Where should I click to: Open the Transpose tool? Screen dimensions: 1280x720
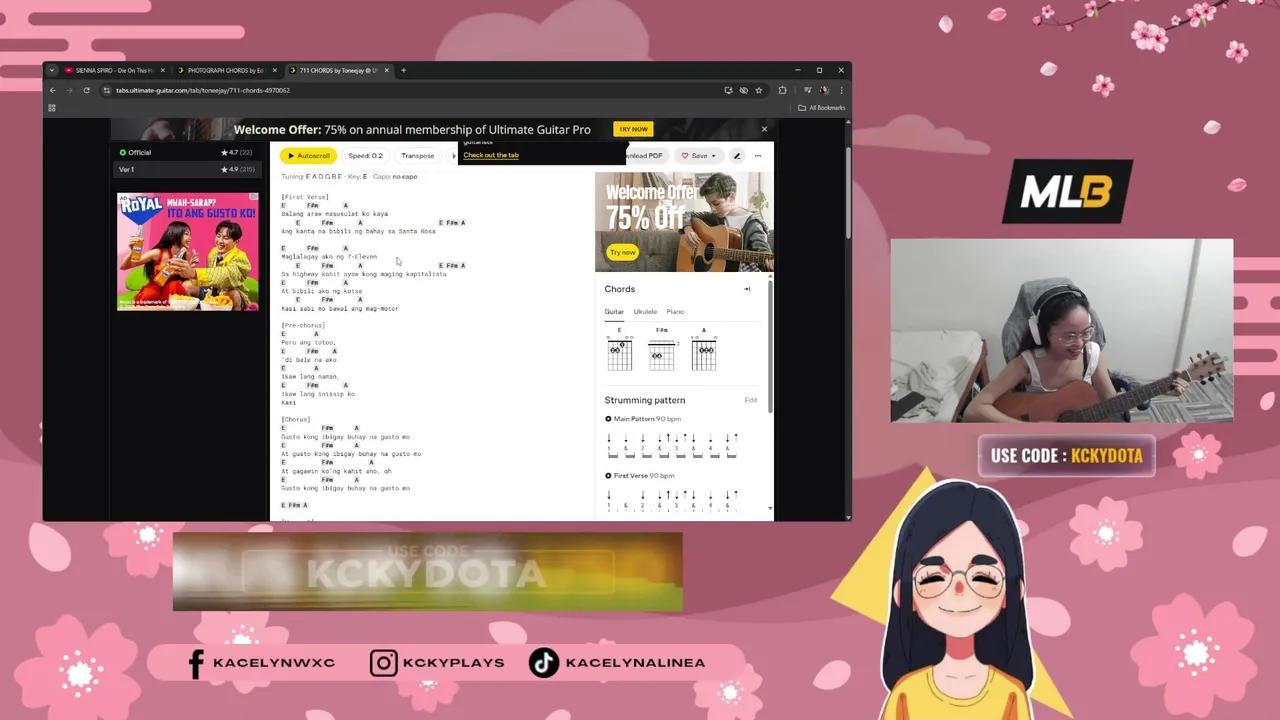coord(417,156)
